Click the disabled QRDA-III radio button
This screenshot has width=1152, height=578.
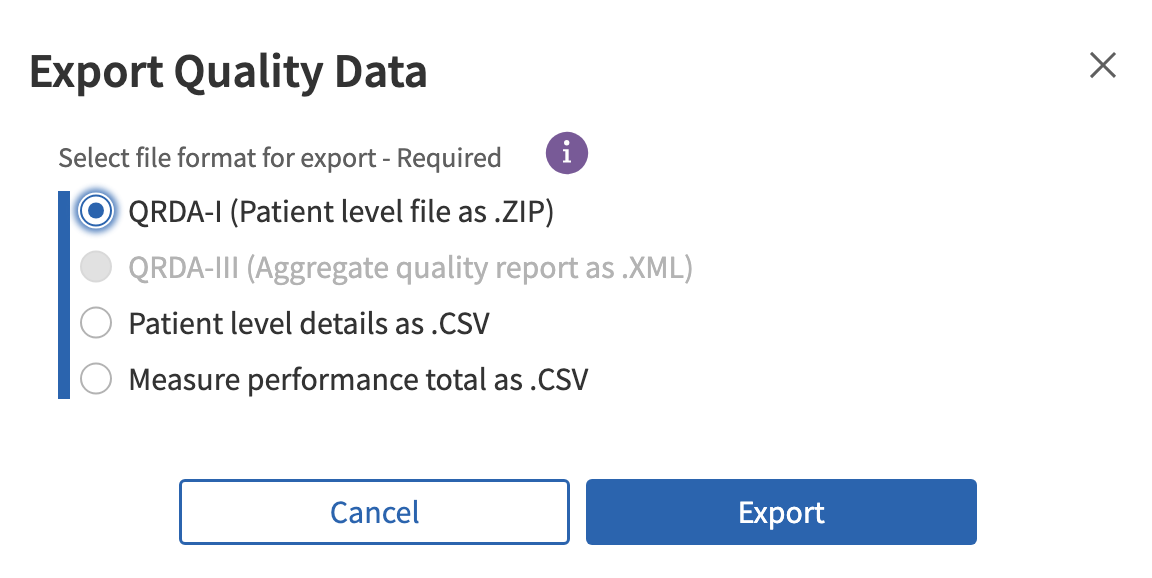click(96, 268)
